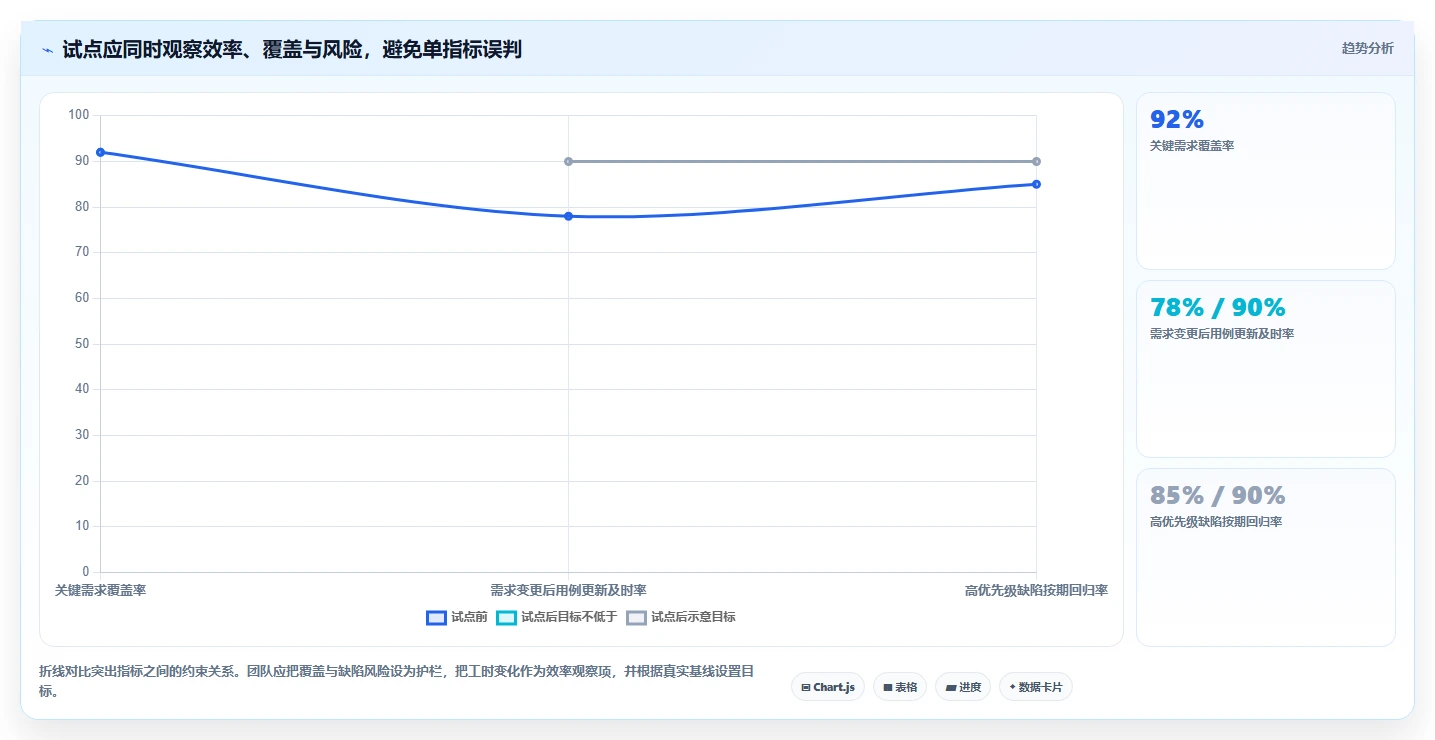Open the 85% / 90% data card
Image resolution: width=1435 pixels, height=740 pixels.
click(x=1266, y=557)
